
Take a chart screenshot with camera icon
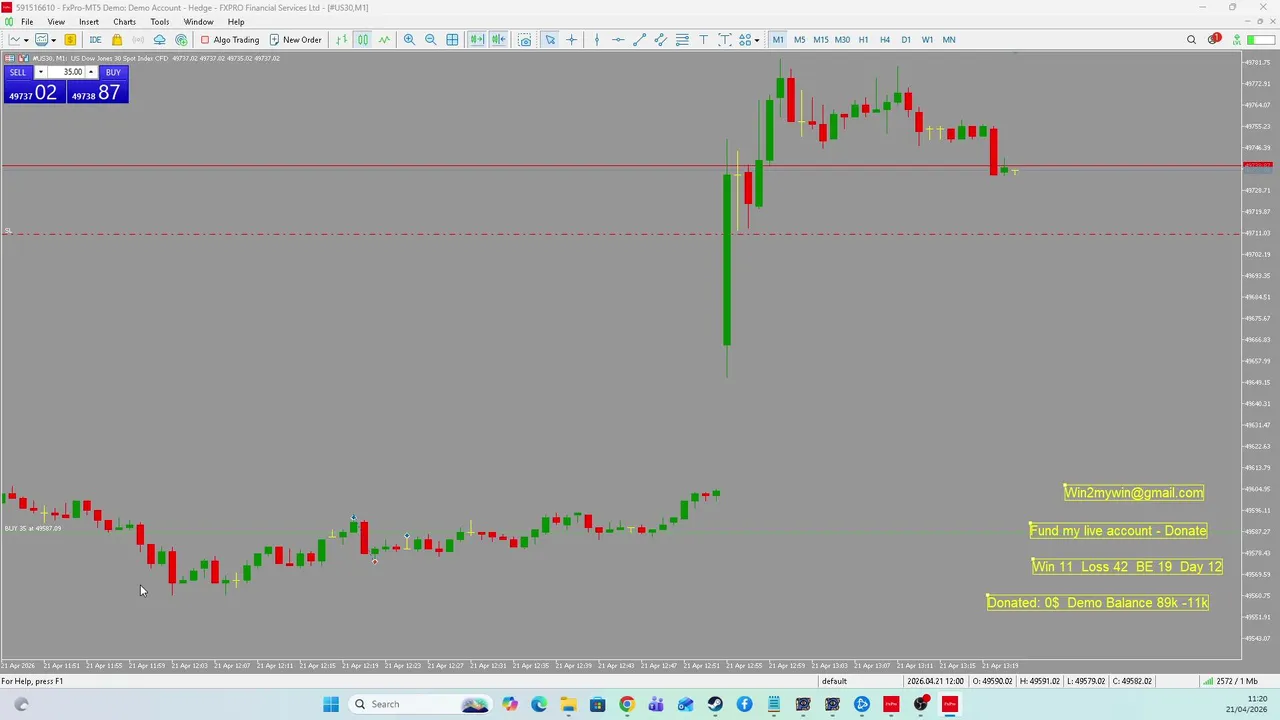pos(524,40)
